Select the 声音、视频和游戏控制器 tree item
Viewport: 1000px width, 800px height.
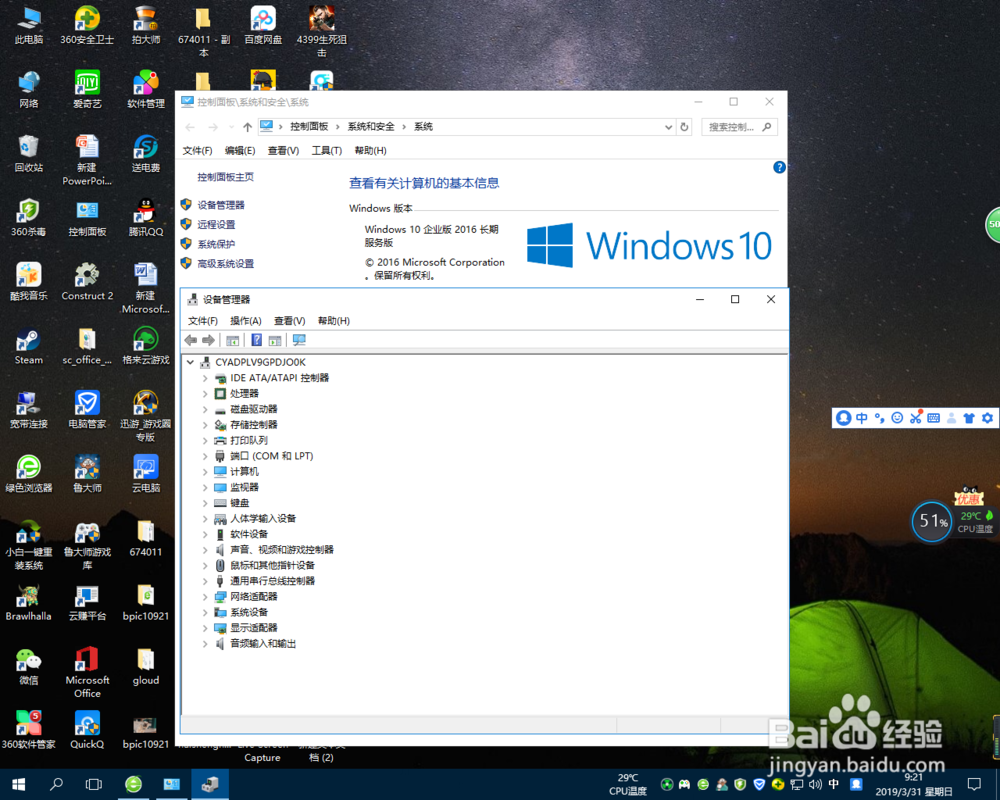point(281,550)
